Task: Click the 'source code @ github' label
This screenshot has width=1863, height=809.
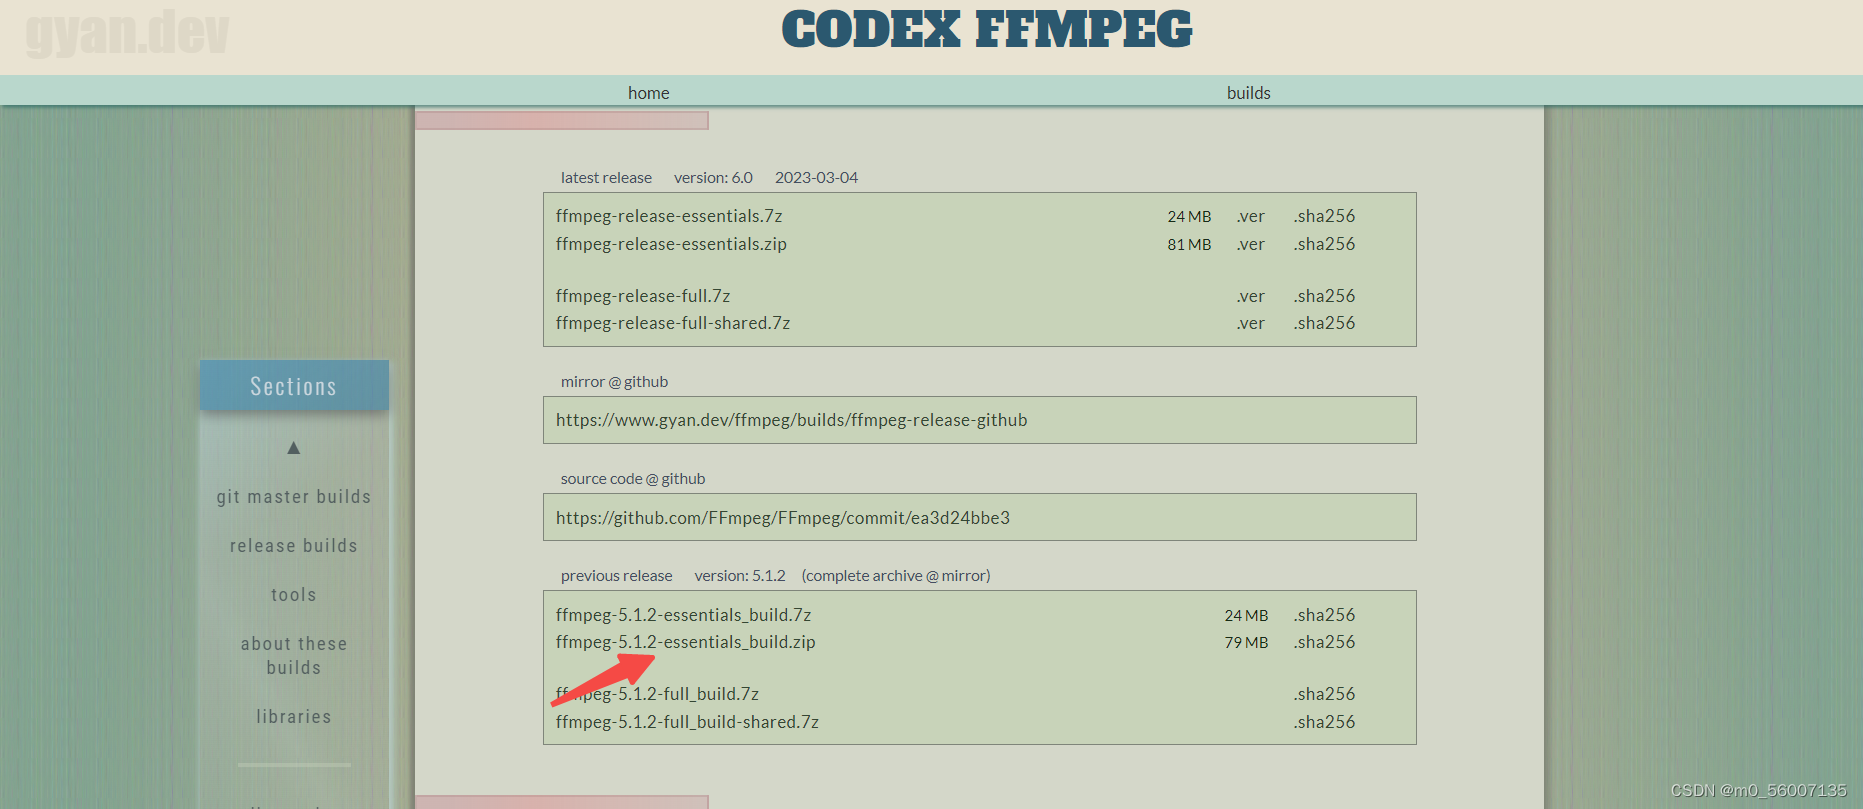Action: point(633,479)
